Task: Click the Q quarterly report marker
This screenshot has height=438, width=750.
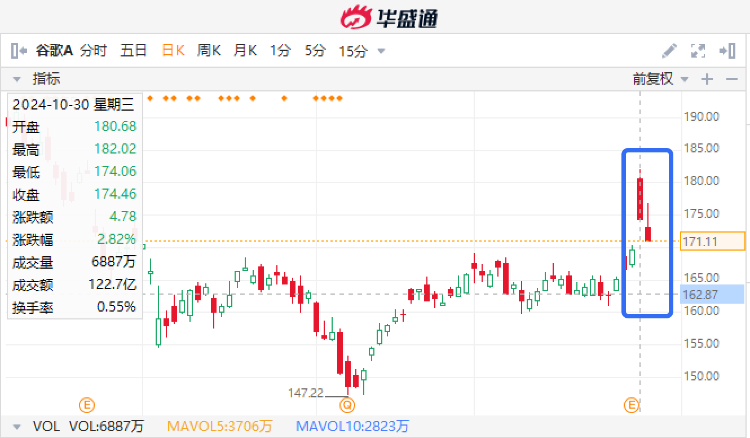Action: click(x=347, y=405)
